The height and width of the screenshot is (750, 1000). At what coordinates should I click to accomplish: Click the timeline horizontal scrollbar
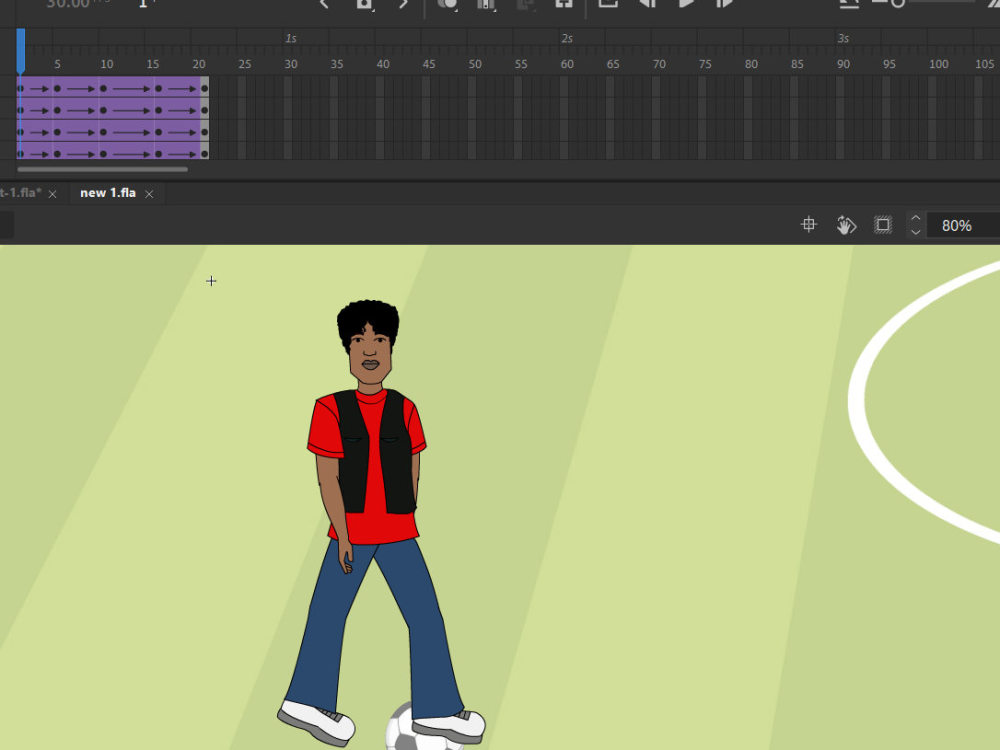tap(103, 170)
